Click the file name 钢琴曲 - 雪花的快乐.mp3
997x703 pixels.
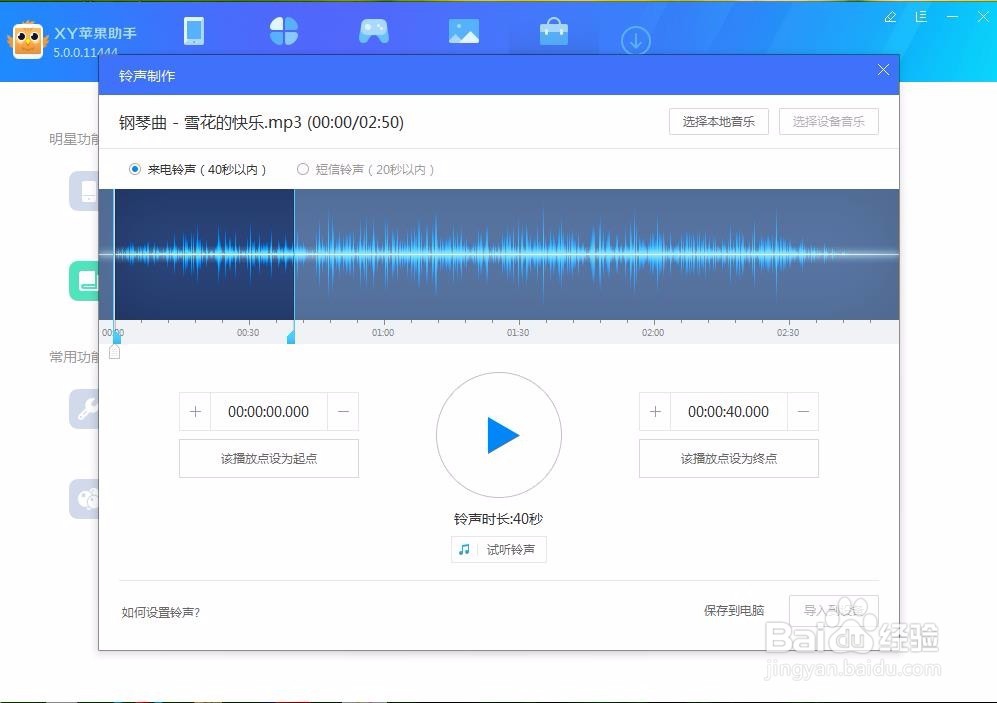[210, 122]
